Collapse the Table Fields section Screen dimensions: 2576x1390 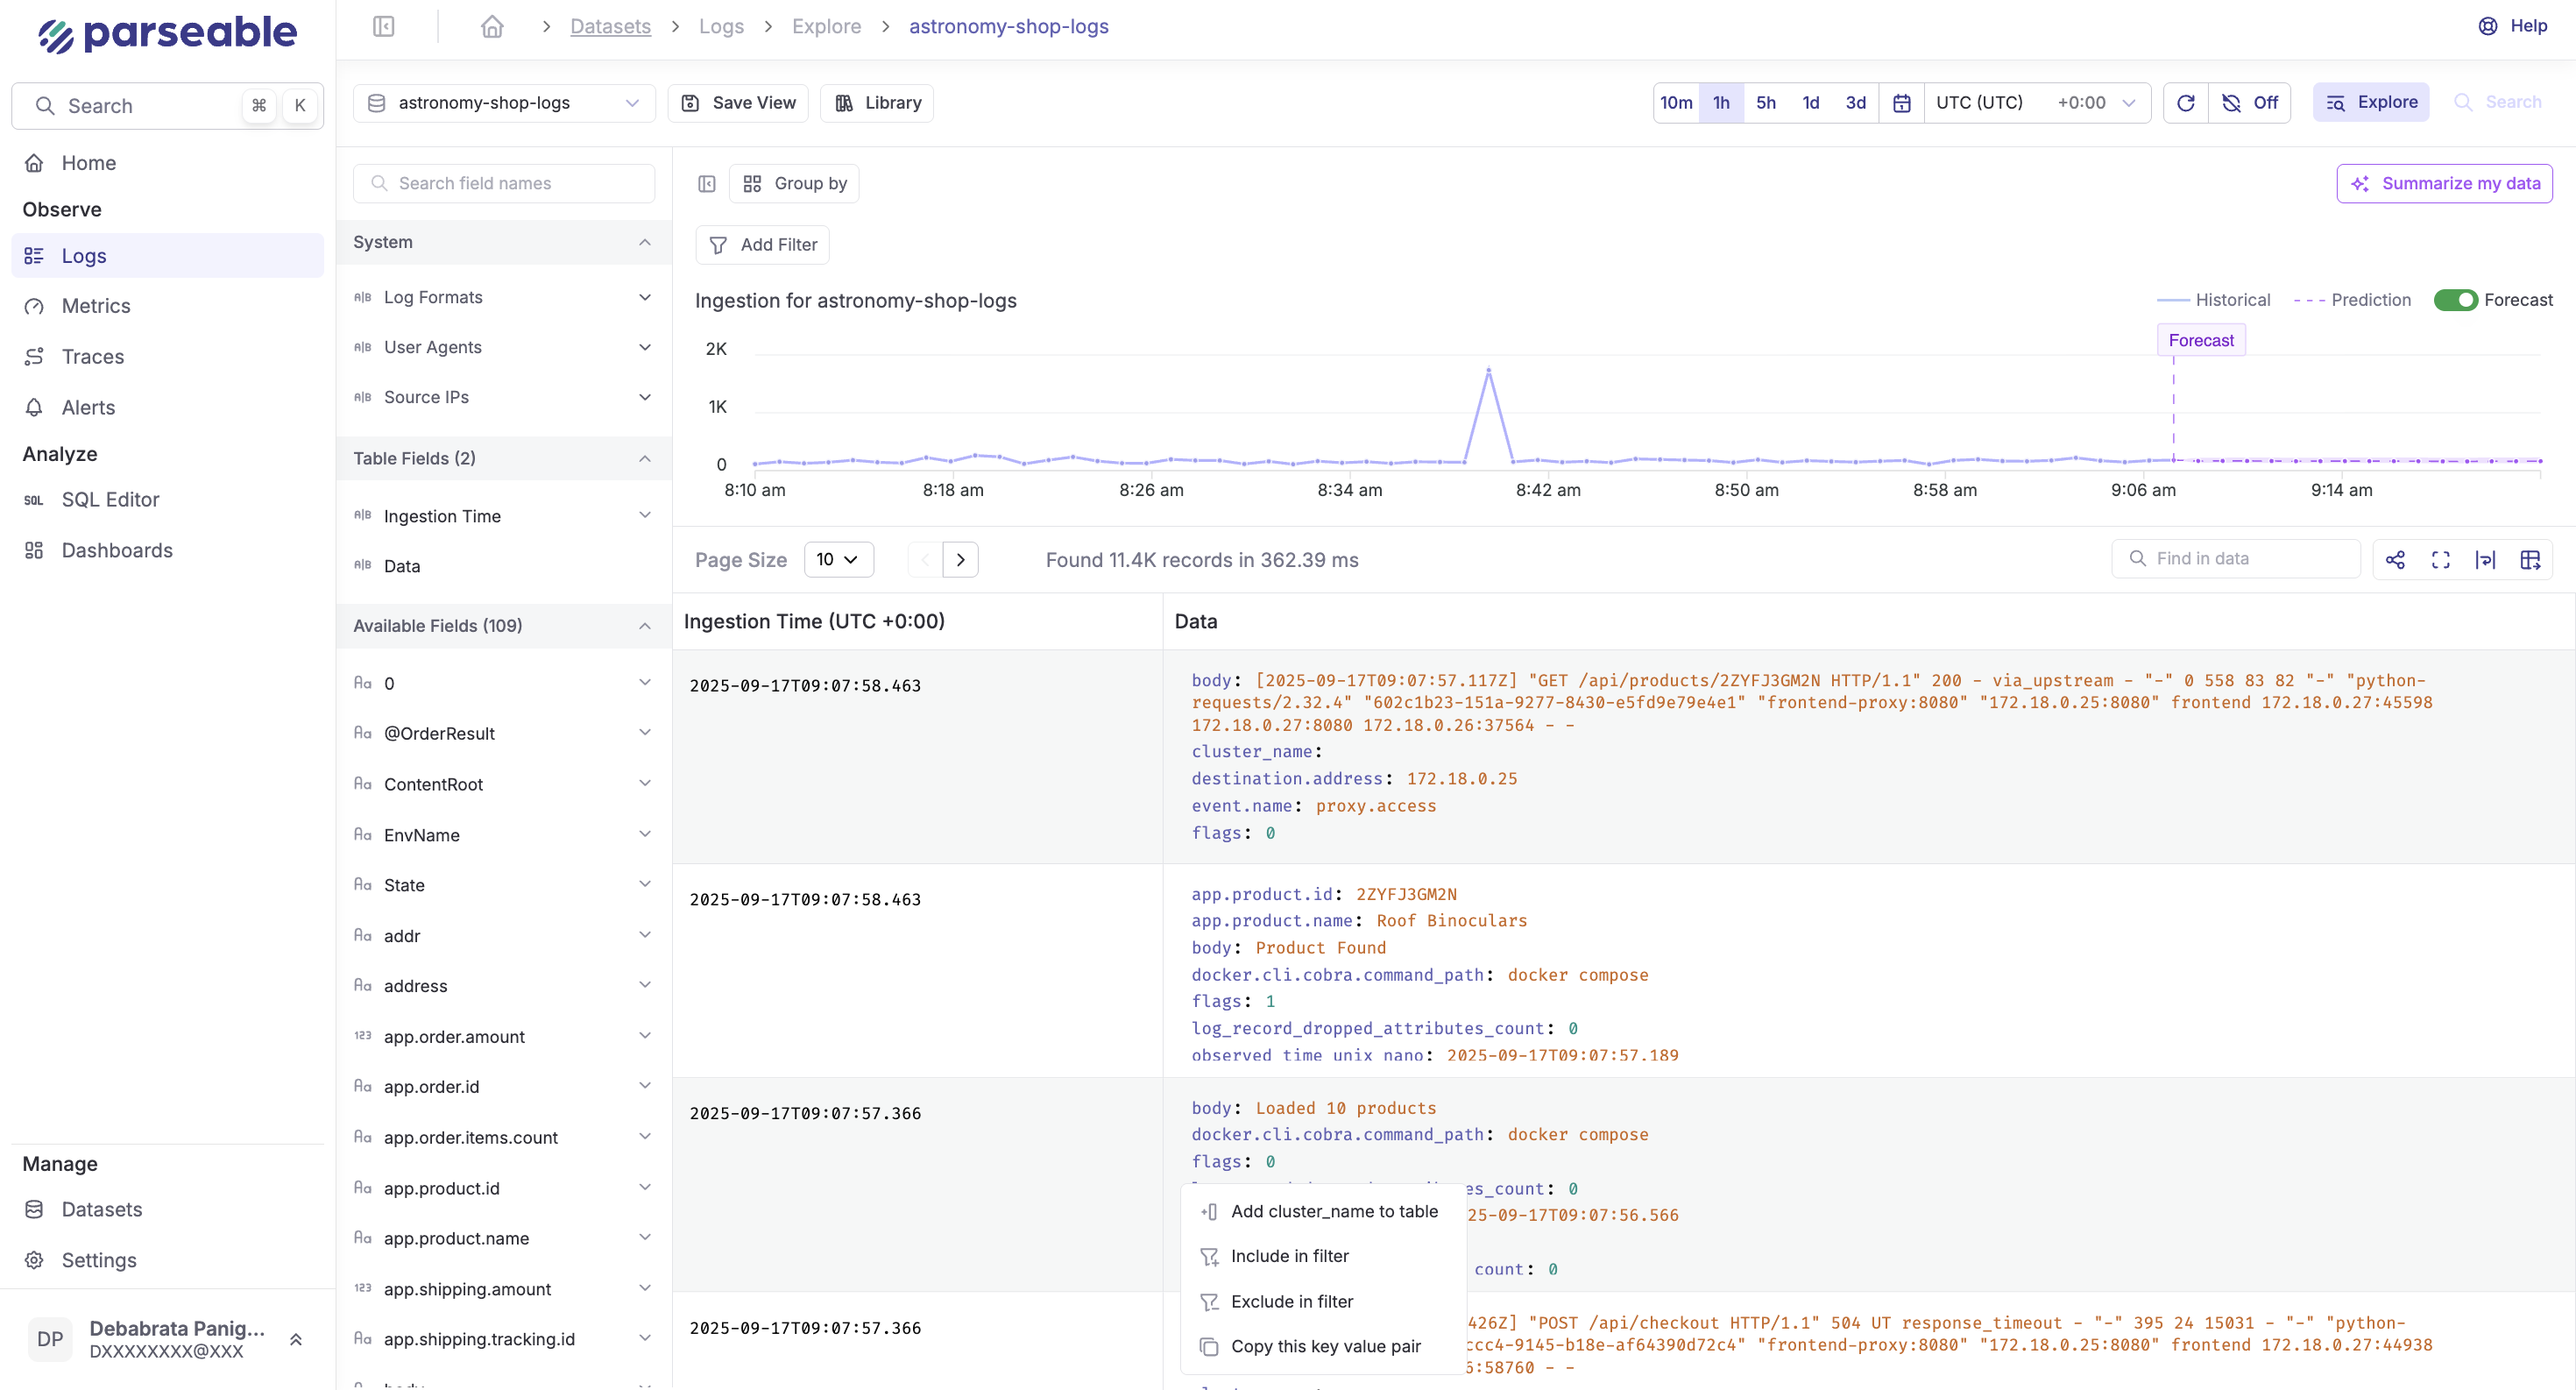[645, 459]
